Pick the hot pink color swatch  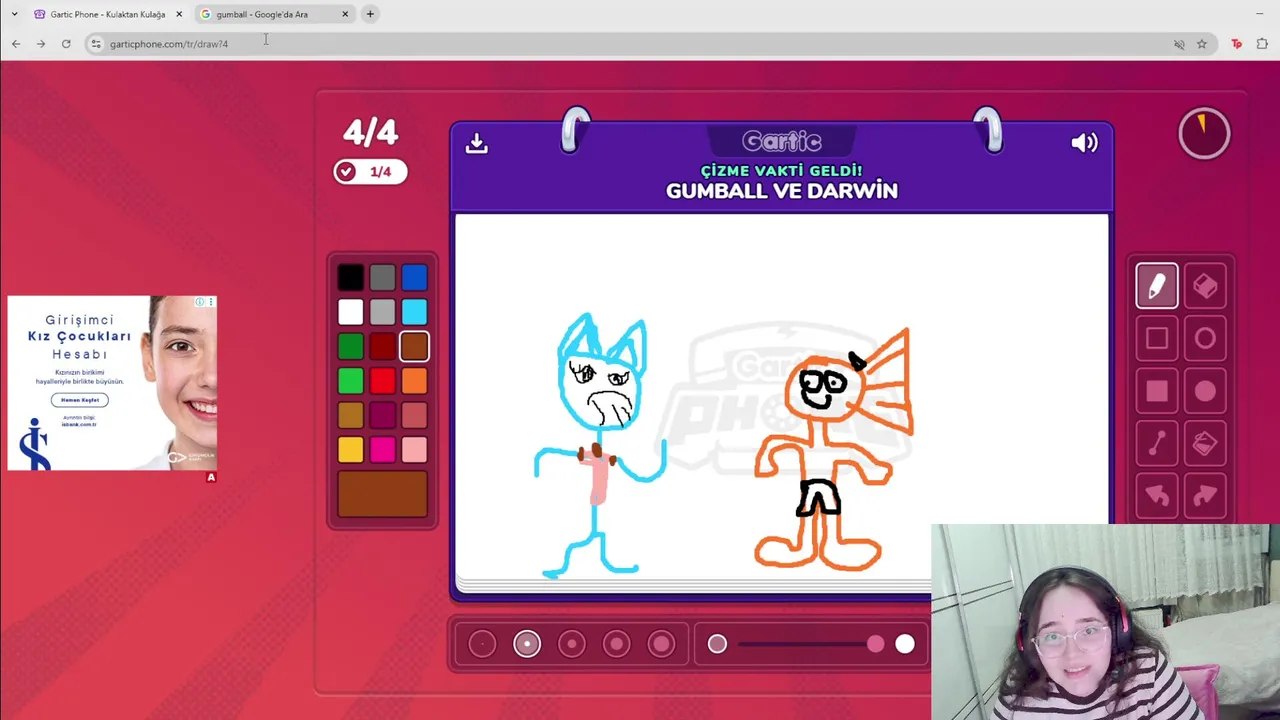point(383,450)
